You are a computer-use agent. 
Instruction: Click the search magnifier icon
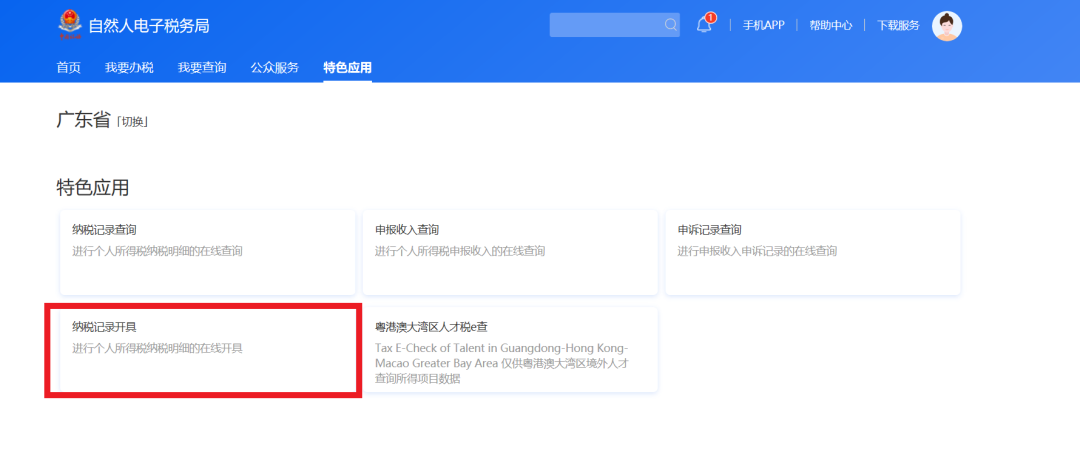pyautogui.click(x=670, y=25)
